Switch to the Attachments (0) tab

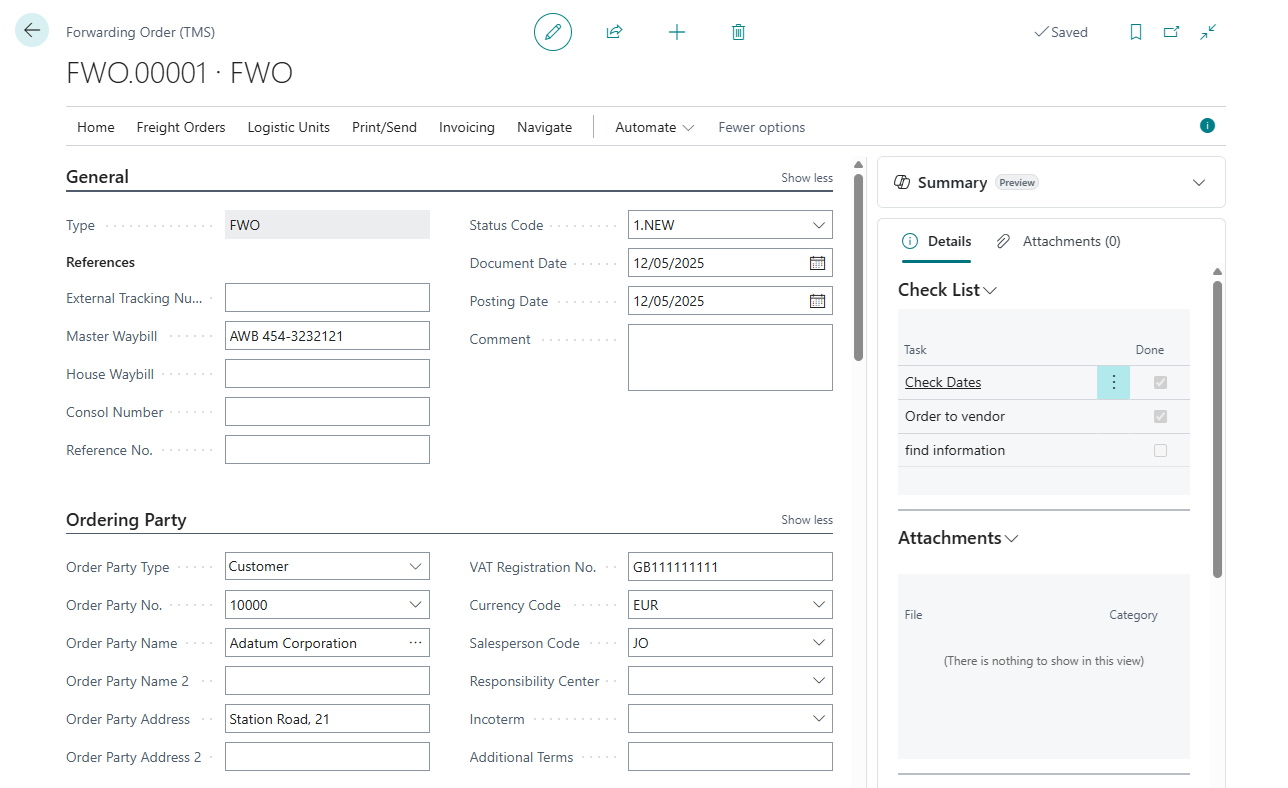[x=1059, y=241]
